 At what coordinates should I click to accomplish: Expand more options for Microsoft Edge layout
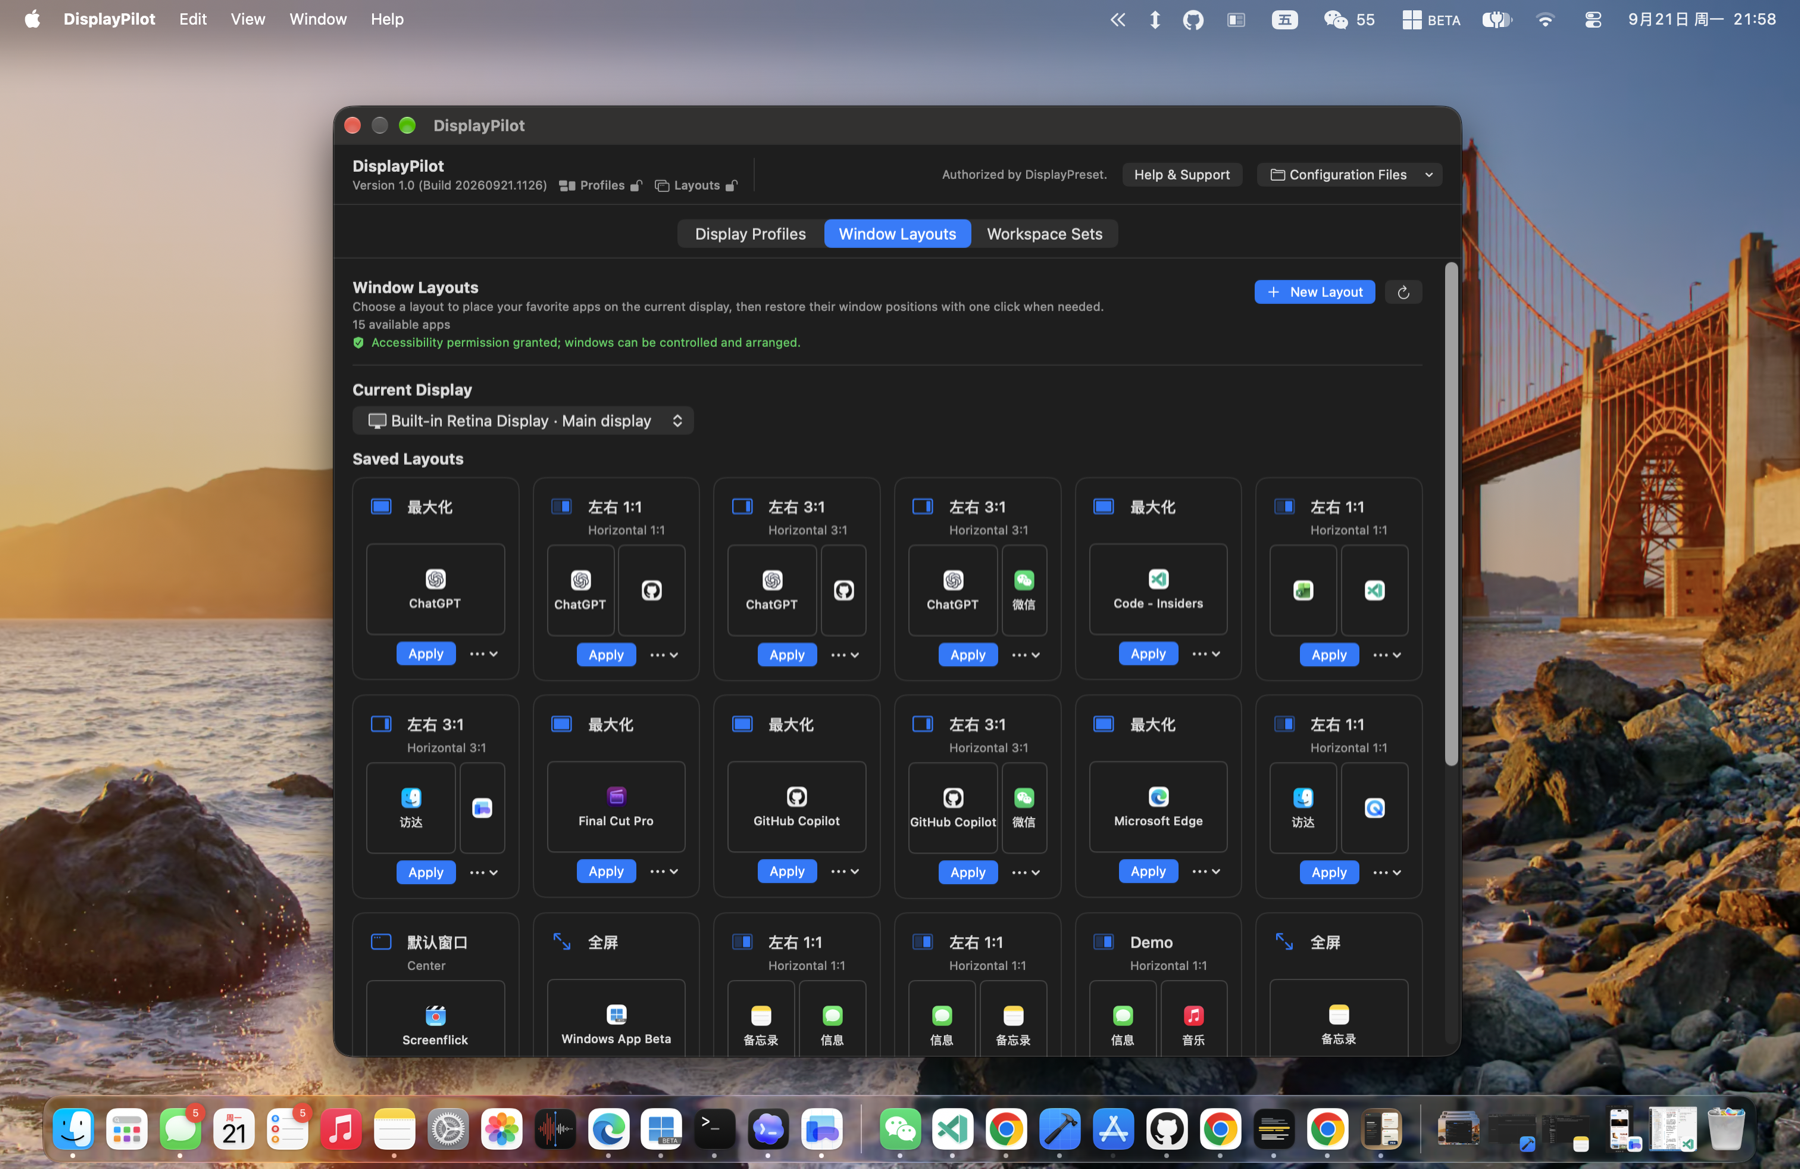(x=1206, y=872)
